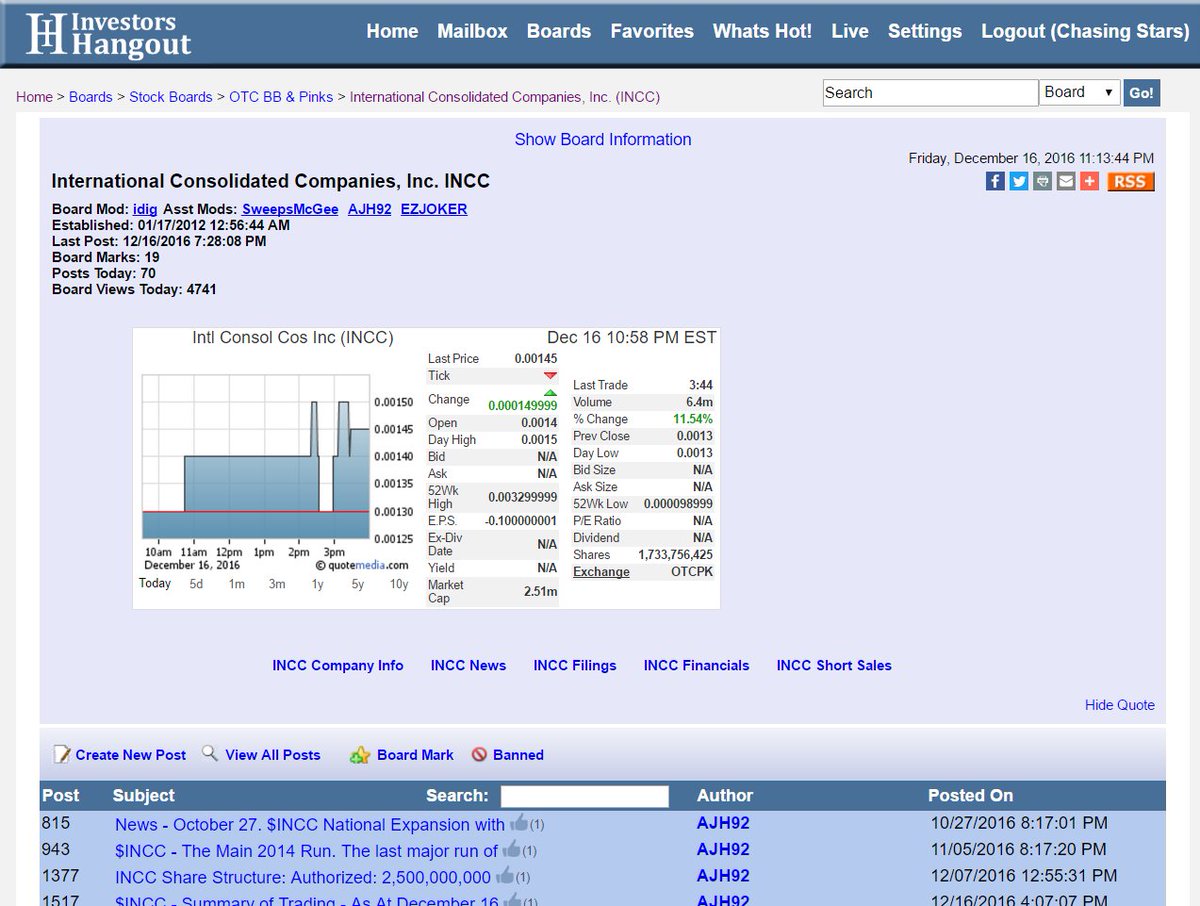Click the email share icon
Image resolution: width=1200 pixels, height=906 pixels.
[x=1066, y=181]
